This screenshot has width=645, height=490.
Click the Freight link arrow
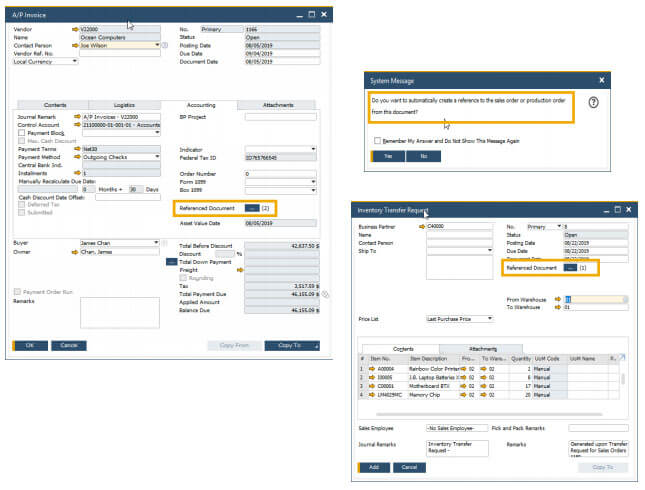coord(242,270)
